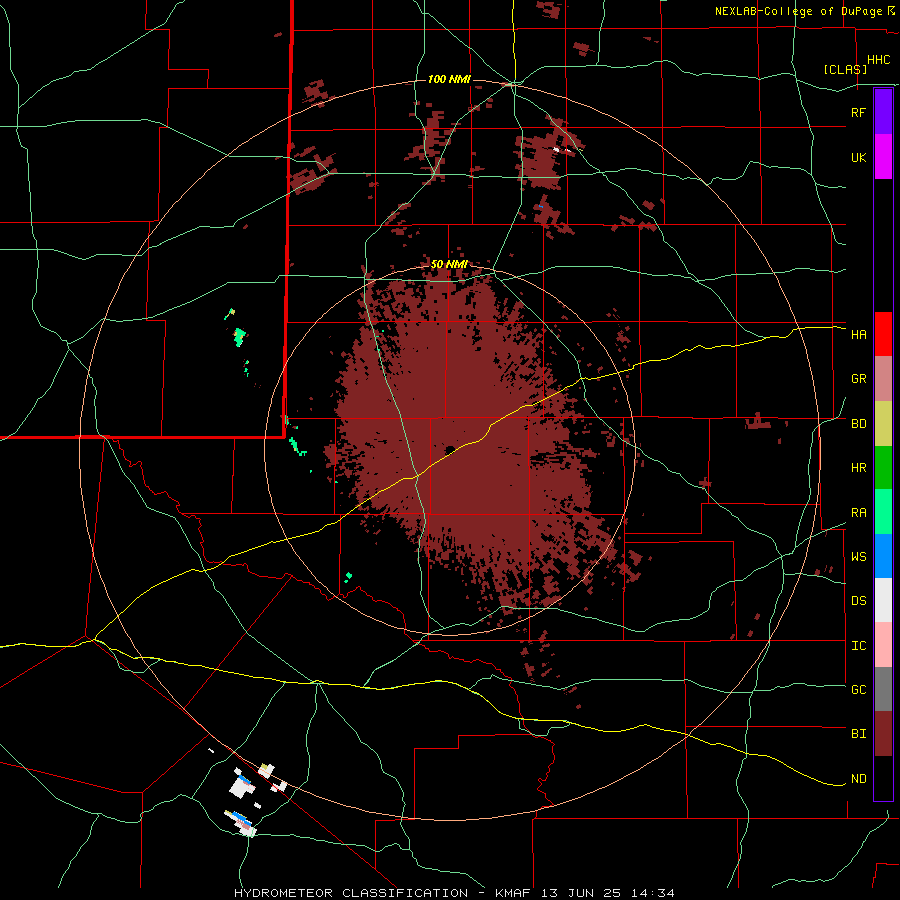Click the BI brown legend block
Screen dimensions: 900x900
pyautogui.click(x=883, y=734)
